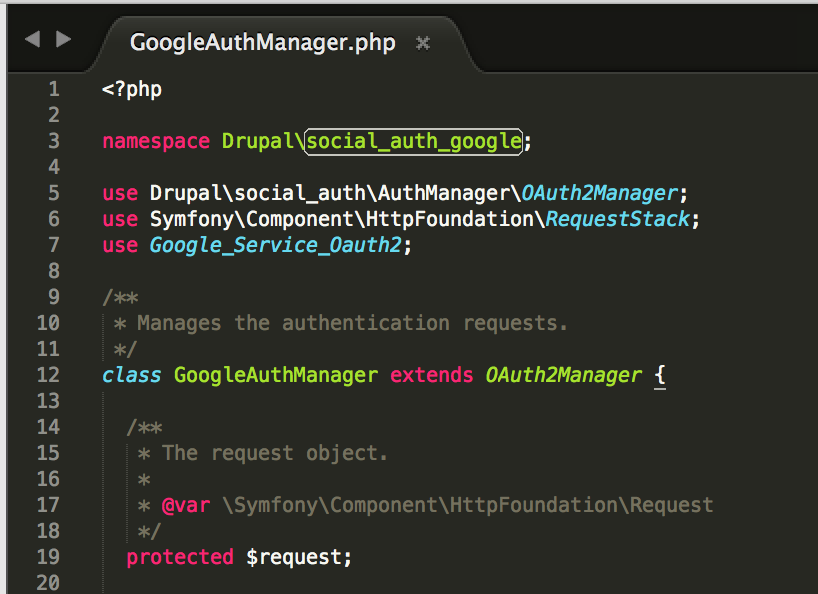Click the $request variable on line 19
818x594 pixels.
(x=293, y=557)
